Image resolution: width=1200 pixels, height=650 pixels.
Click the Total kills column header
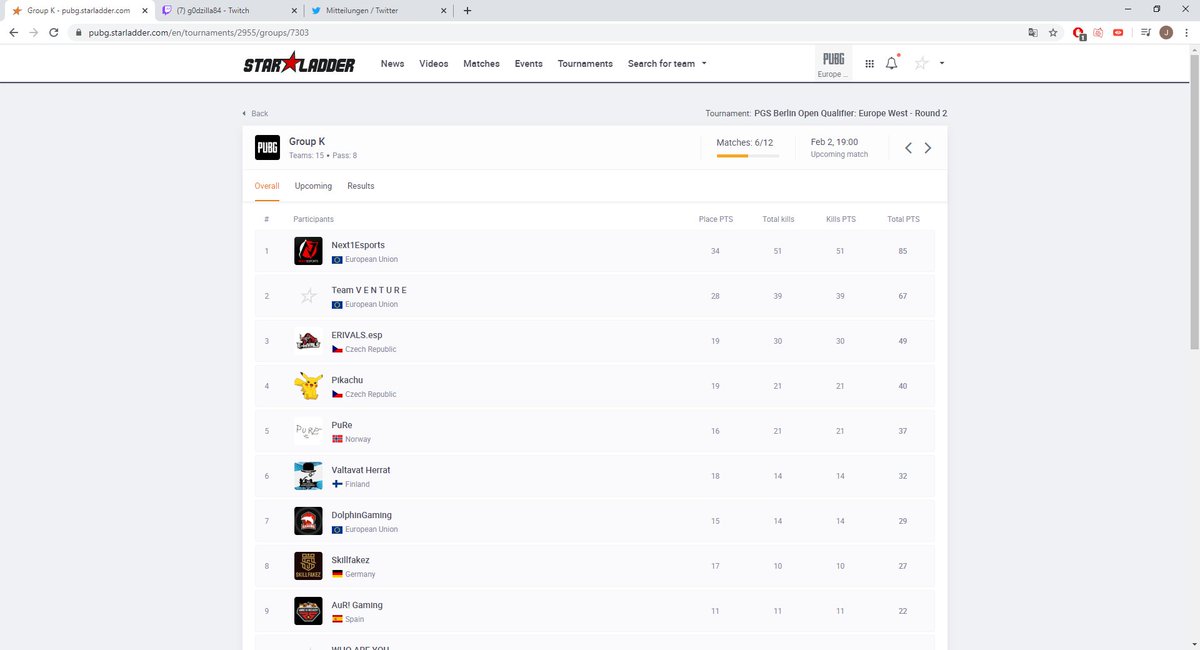(x=778, y=219)
